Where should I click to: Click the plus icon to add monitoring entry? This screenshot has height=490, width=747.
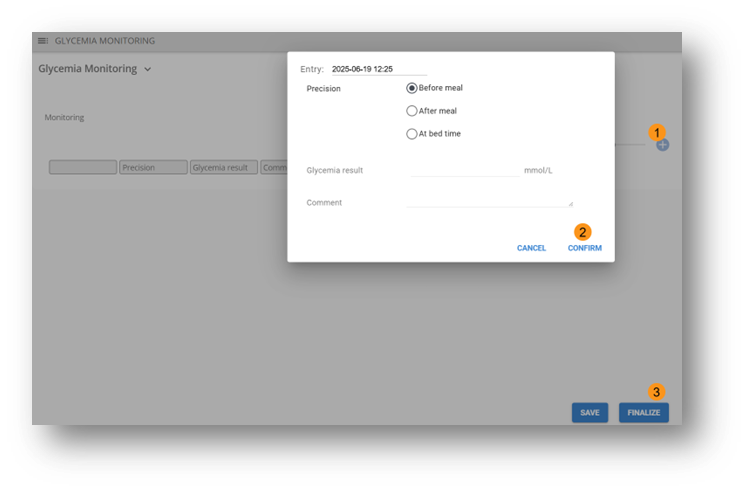coord(662,145)
